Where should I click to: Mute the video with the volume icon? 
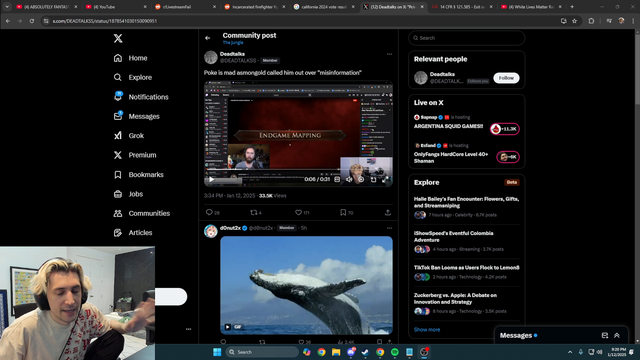(349, 179)
